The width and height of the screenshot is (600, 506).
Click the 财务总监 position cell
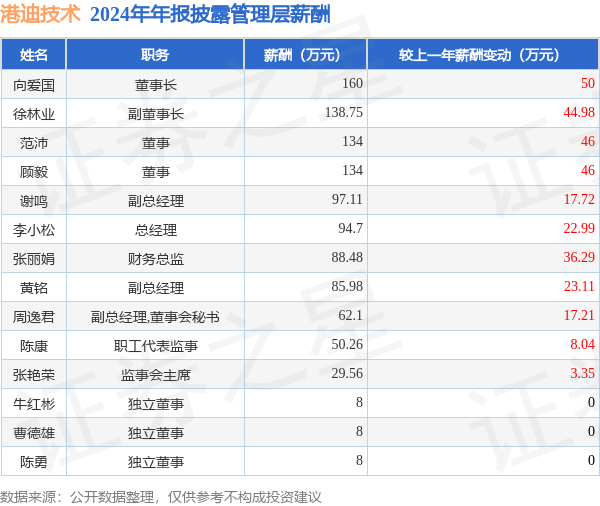pos(155,259)
